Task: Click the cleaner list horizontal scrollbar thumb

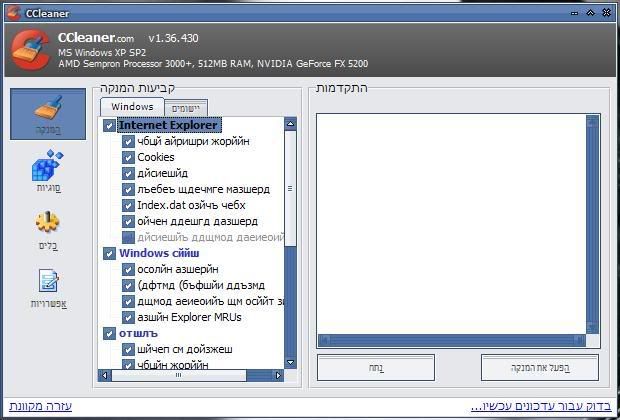Action: click(179, 375)
